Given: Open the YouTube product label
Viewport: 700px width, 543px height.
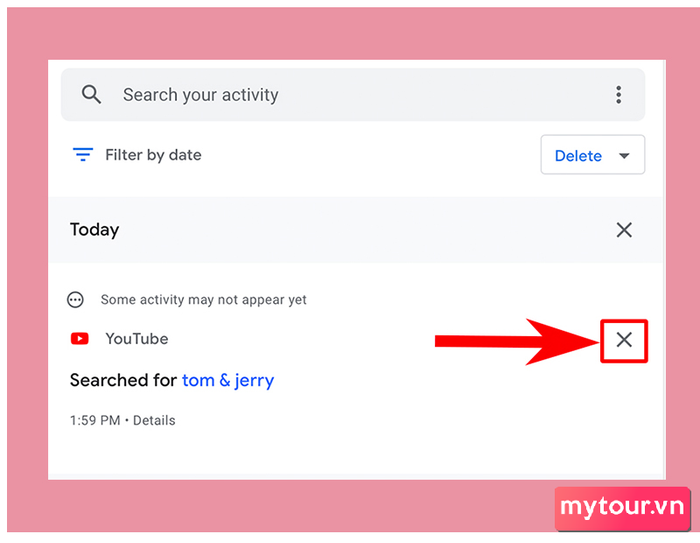Looking at the screenshot, I should (137, 339).
